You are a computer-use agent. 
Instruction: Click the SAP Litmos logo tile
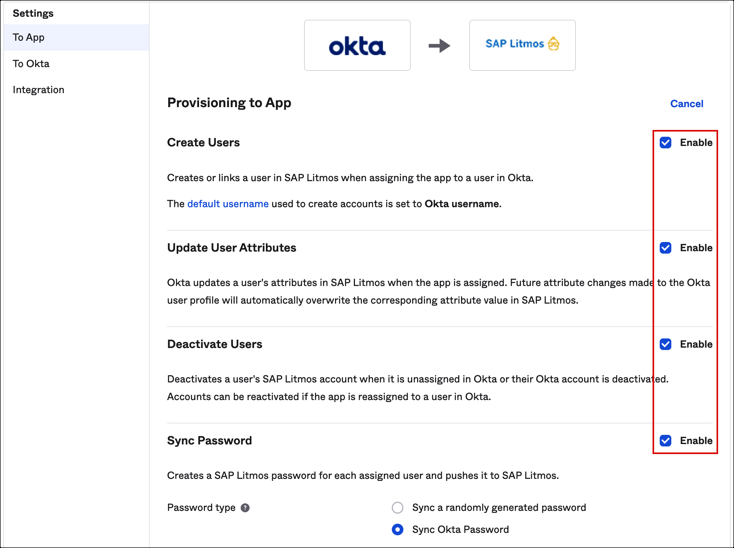click(522, 45)
